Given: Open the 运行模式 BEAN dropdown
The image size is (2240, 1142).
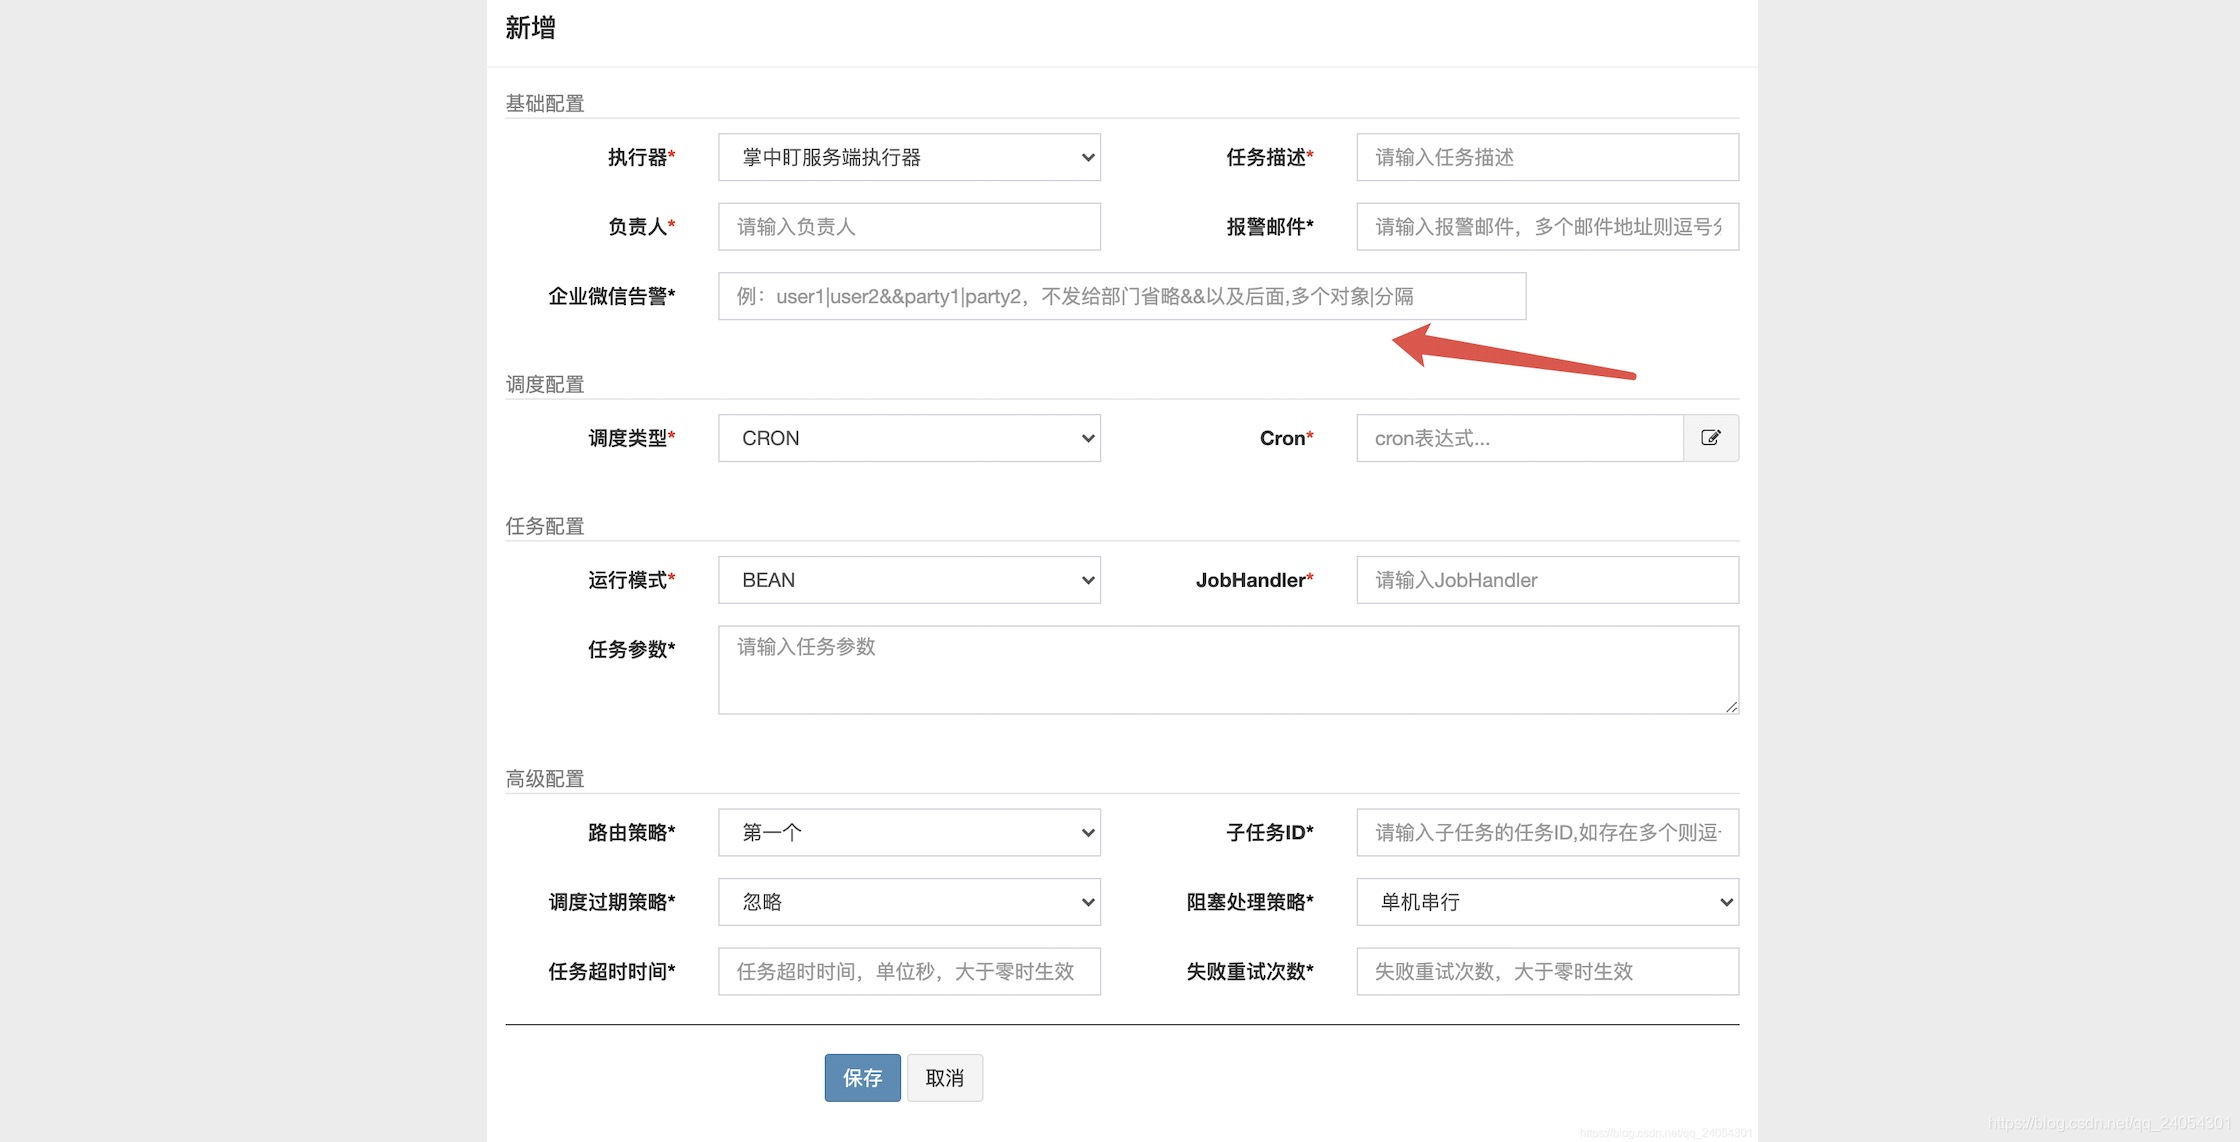Looking at the screenshot, I should [x=908, y=580].
